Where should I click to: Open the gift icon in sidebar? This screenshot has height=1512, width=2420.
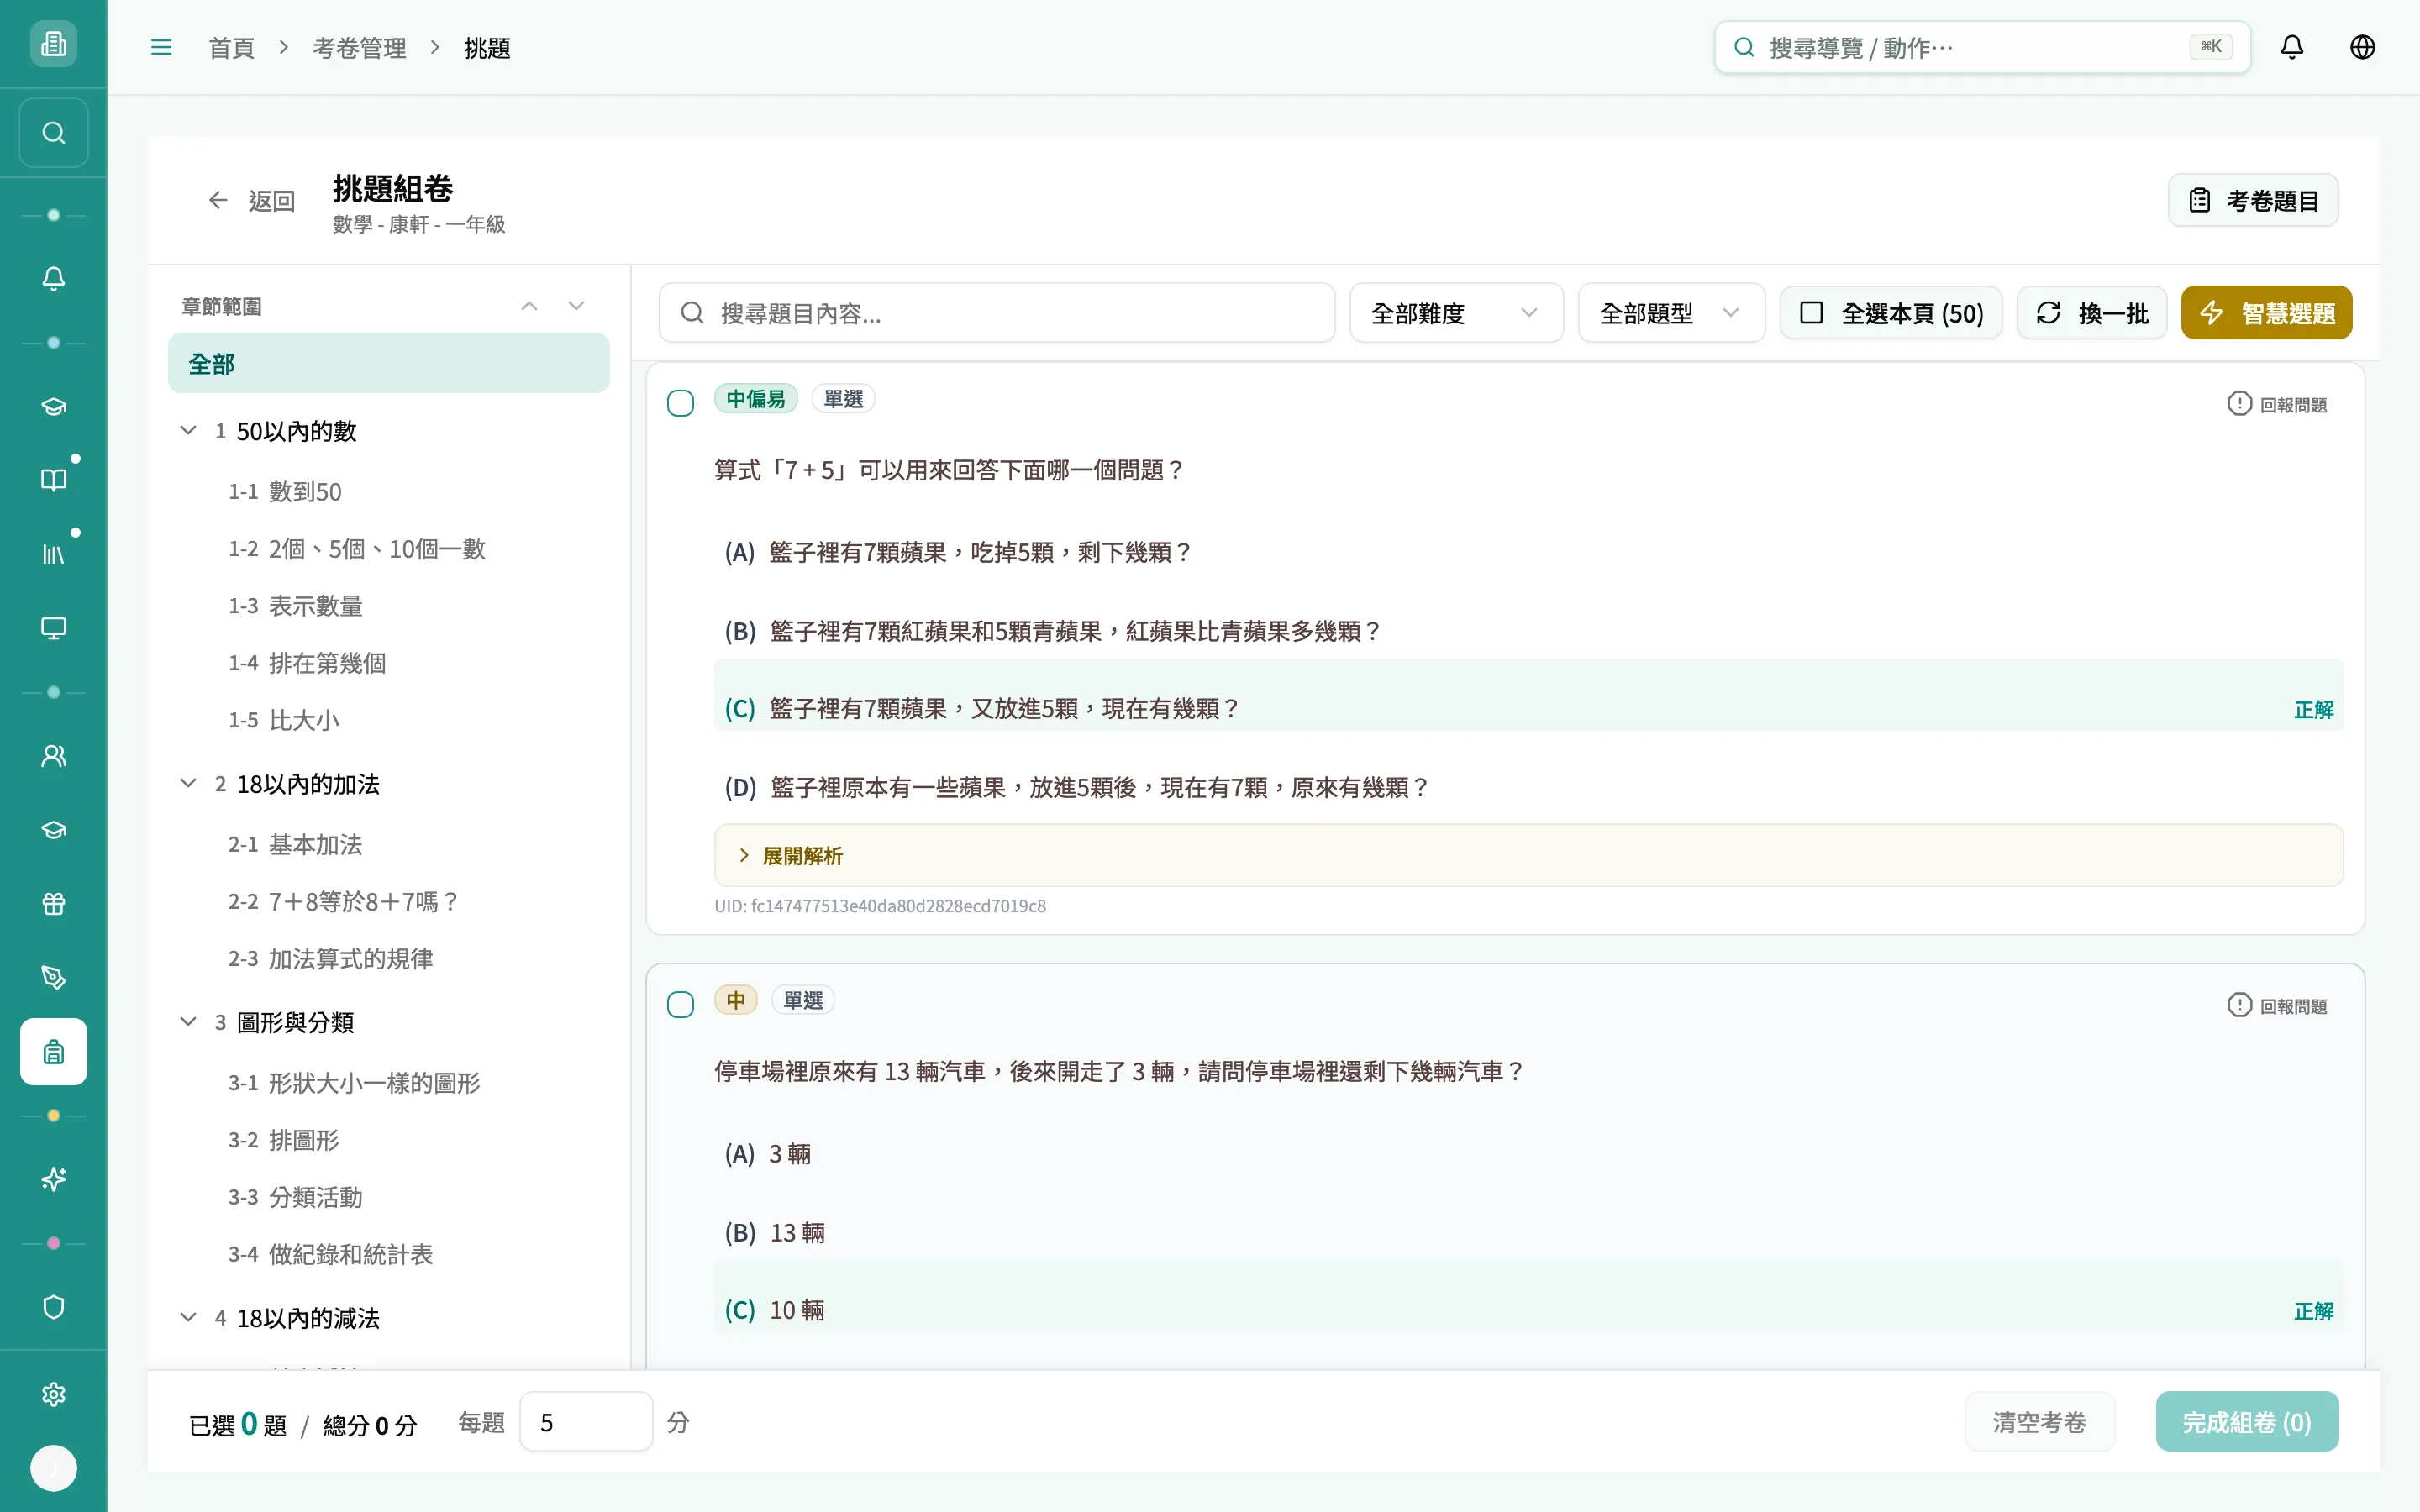coord(53,904)
